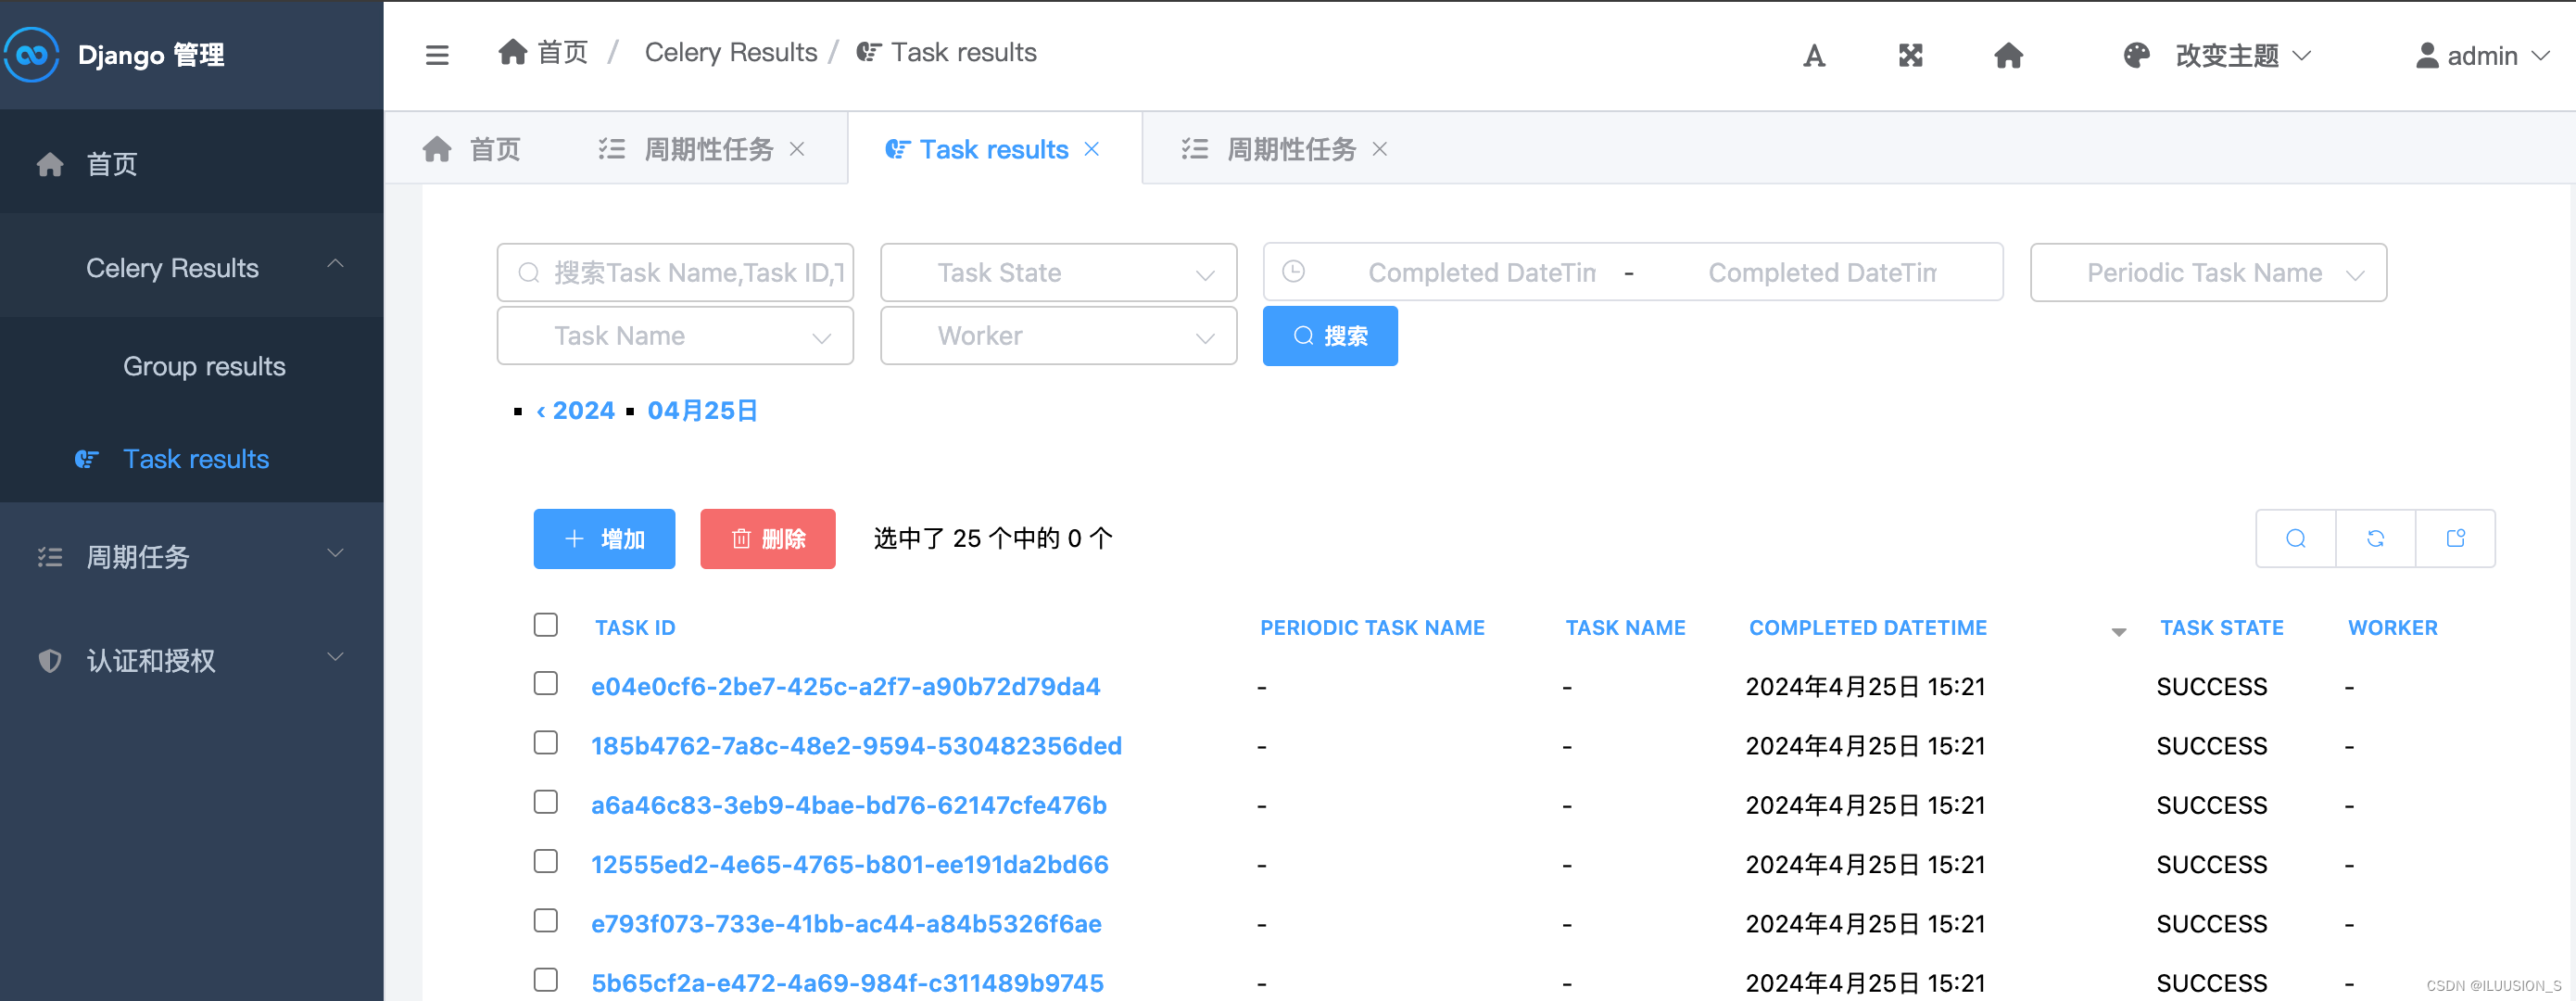Expand the 周期任务 sidebar section
The height and width of the screenshot is (1001, 2576).
point(191,556)
